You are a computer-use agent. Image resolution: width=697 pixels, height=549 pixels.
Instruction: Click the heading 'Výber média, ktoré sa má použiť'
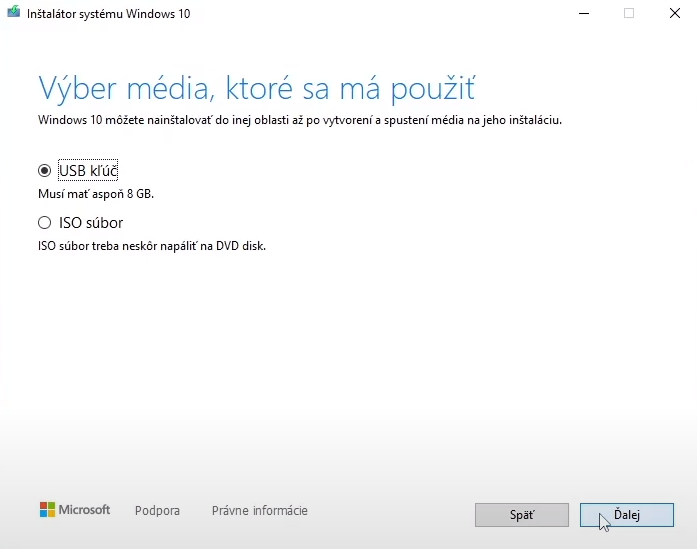click(257, 88)
